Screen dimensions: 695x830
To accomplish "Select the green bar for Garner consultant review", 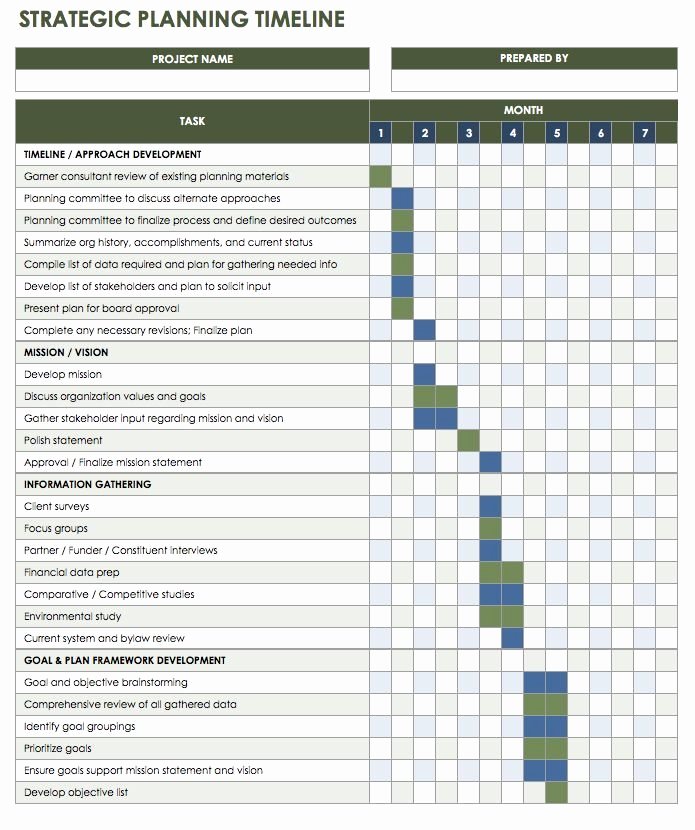I will (381, 176).
